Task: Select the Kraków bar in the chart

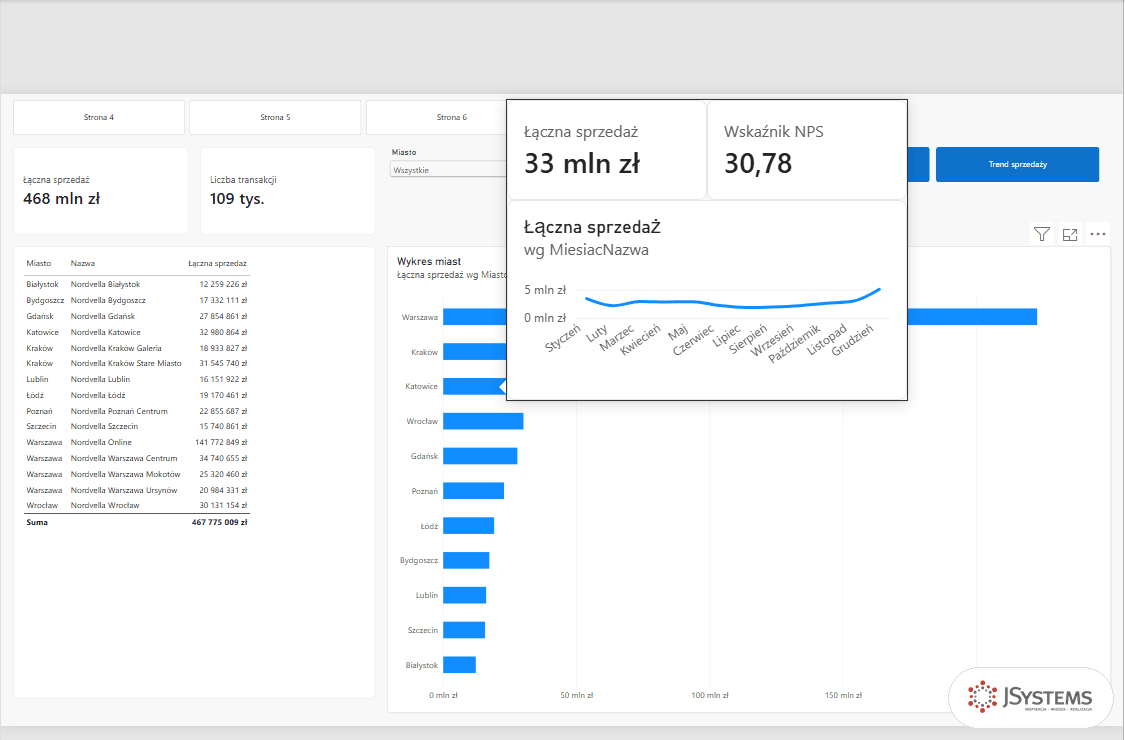Action: pyautogui.click(x=474, y=352)
